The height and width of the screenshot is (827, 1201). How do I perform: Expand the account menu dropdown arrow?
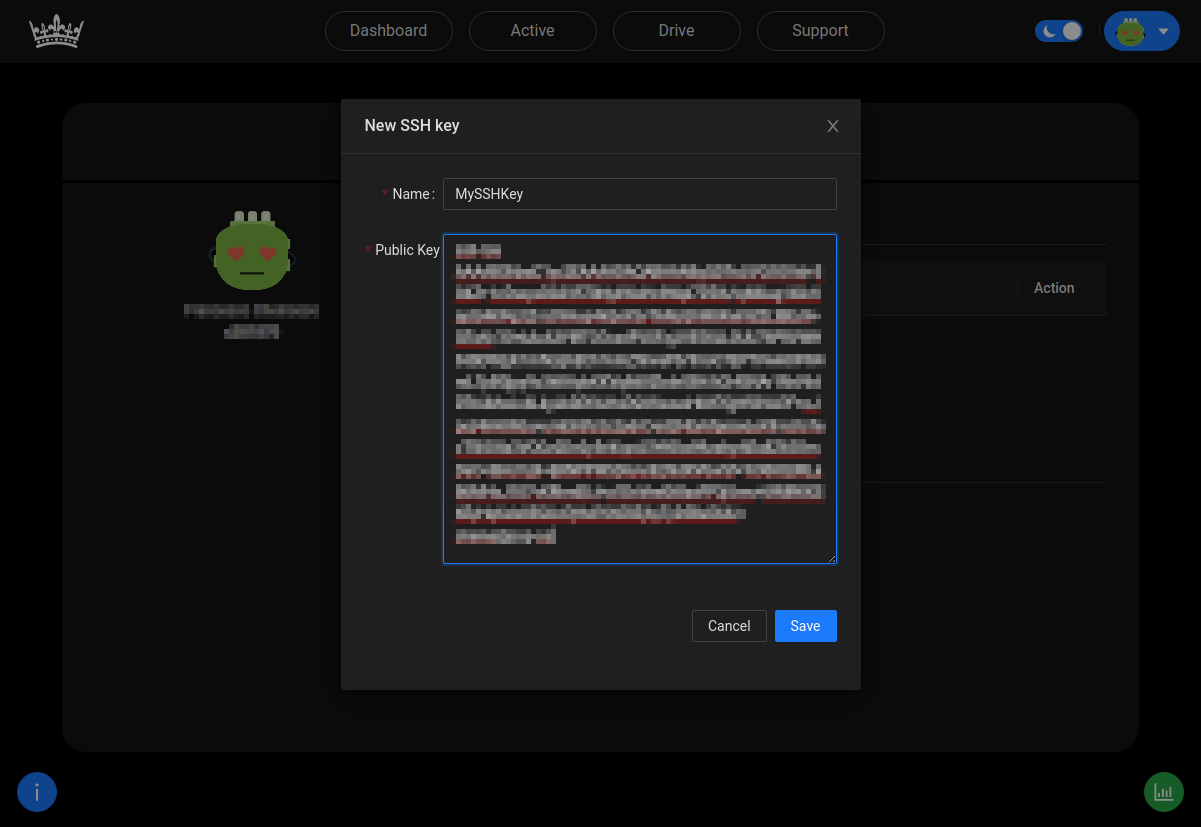pos(1162,31)
